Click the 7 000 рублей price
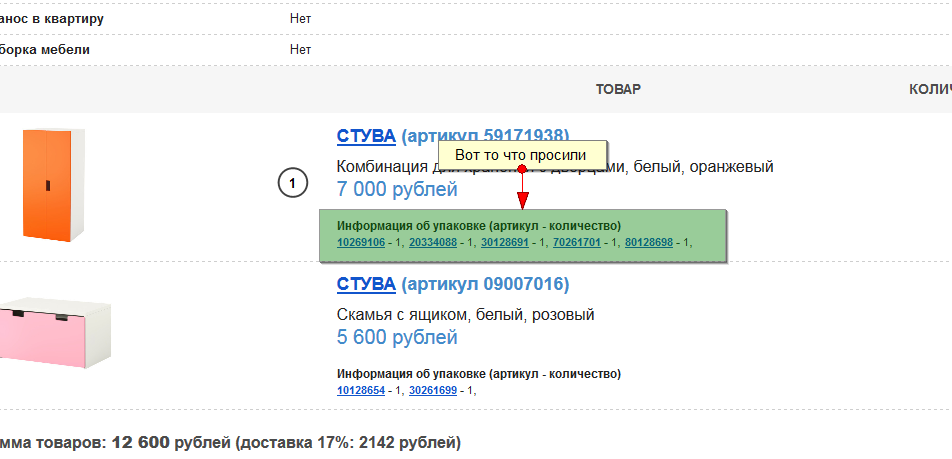 (397, 189)
